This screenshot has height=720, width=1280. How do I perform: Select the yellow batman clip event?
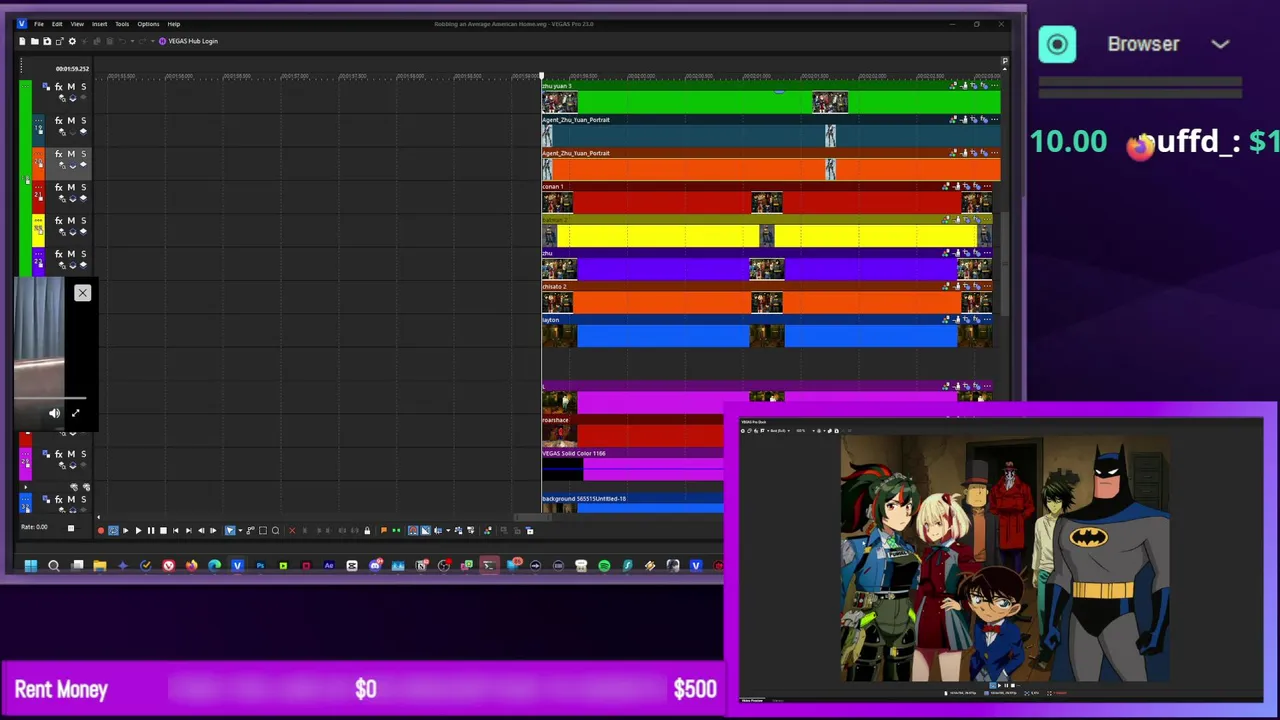tap(768, 236)
